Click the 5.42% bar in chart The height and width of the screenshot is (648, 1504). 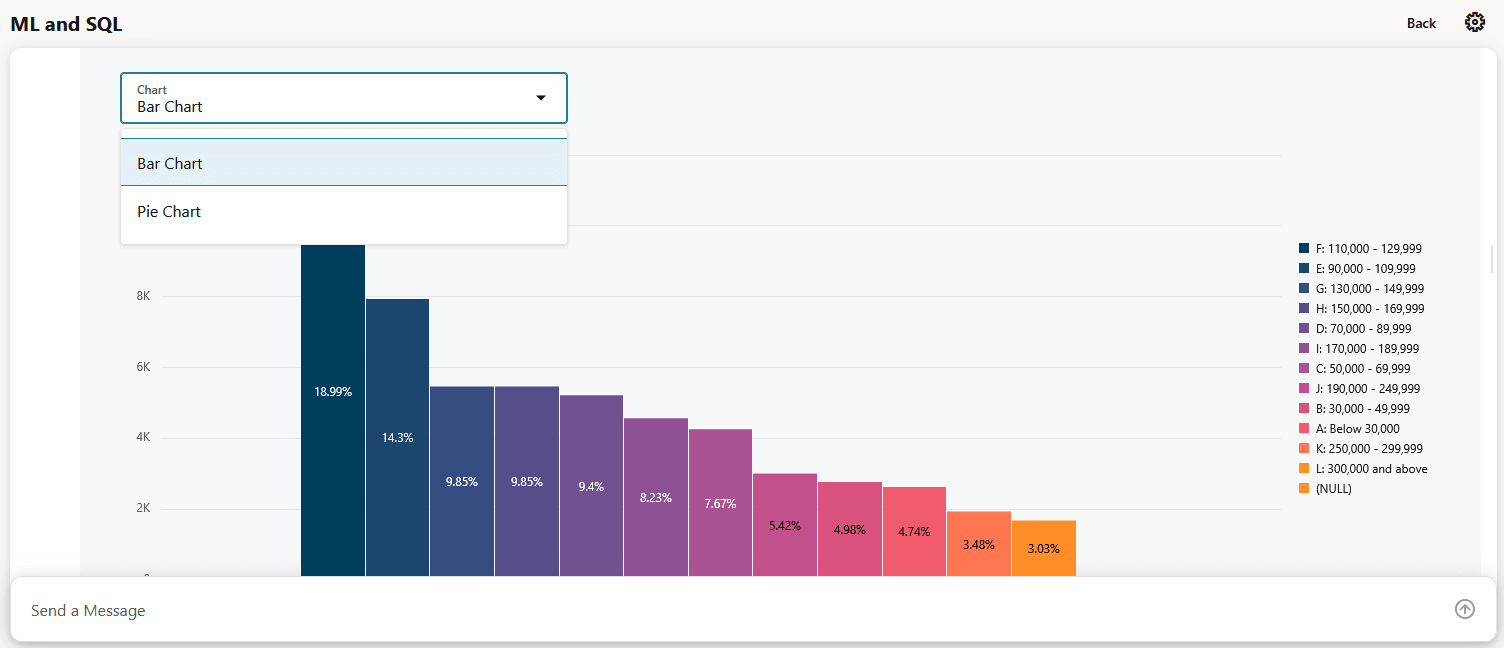pyautogui.click(x=785, y=525)
